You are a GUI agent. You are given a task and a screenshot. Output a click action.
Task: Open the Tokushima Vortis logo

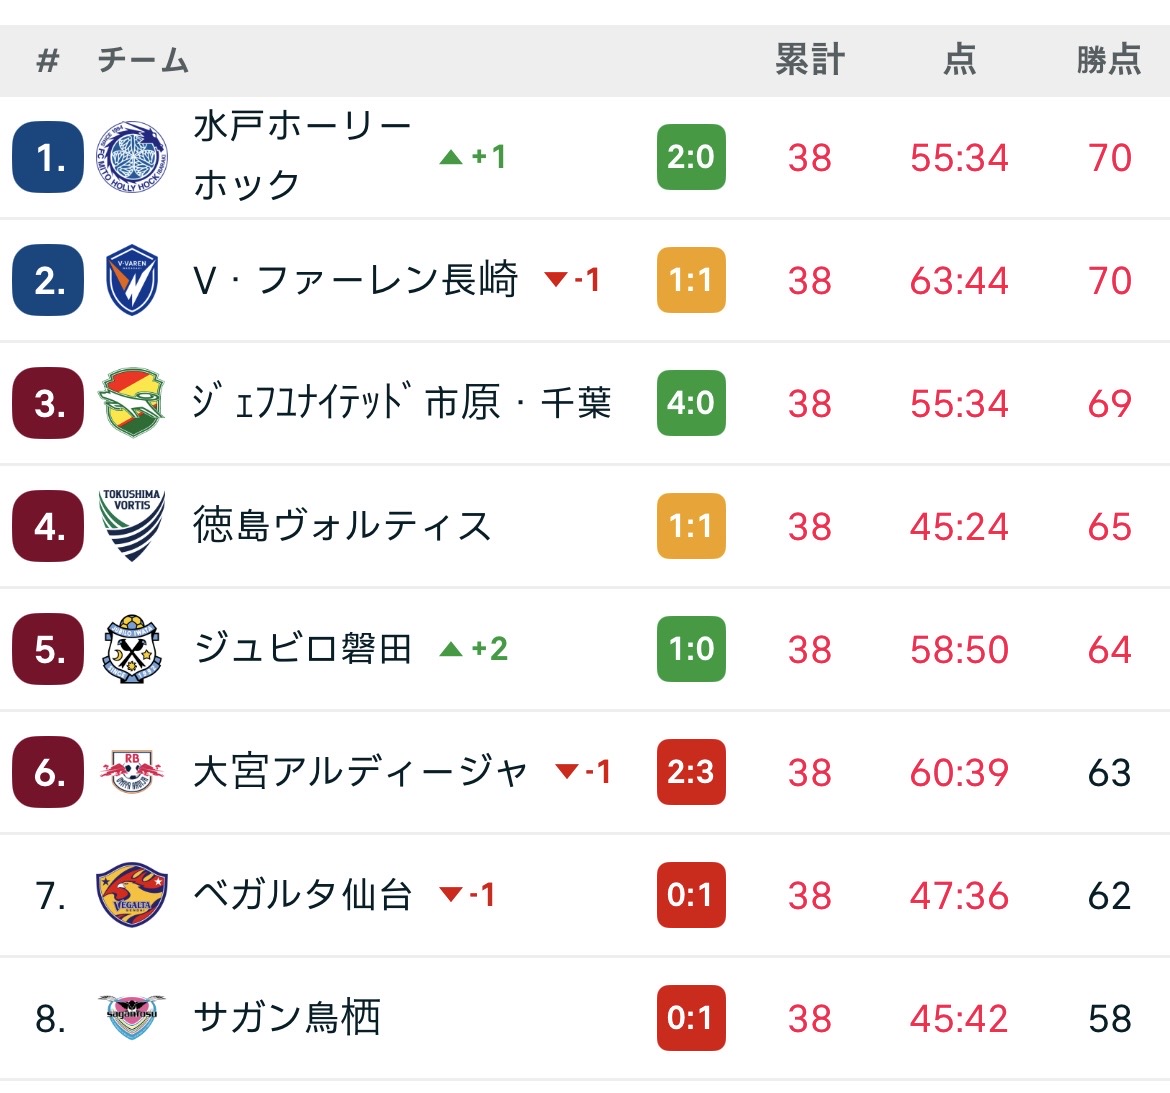(132, 526)
